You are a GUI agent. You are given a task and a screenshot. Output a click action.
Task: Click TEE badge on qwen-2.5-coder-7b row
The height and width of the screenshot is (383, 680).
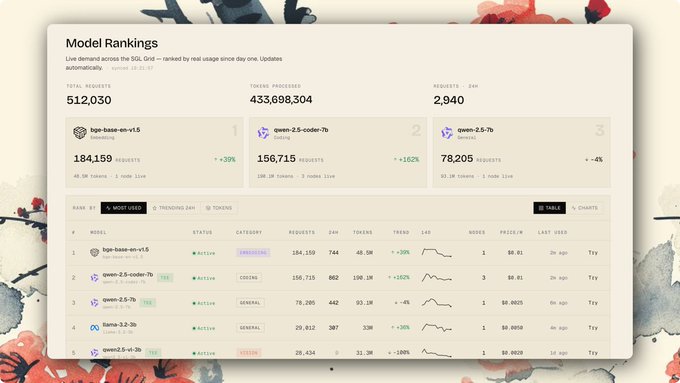click(x=165, y=278)
